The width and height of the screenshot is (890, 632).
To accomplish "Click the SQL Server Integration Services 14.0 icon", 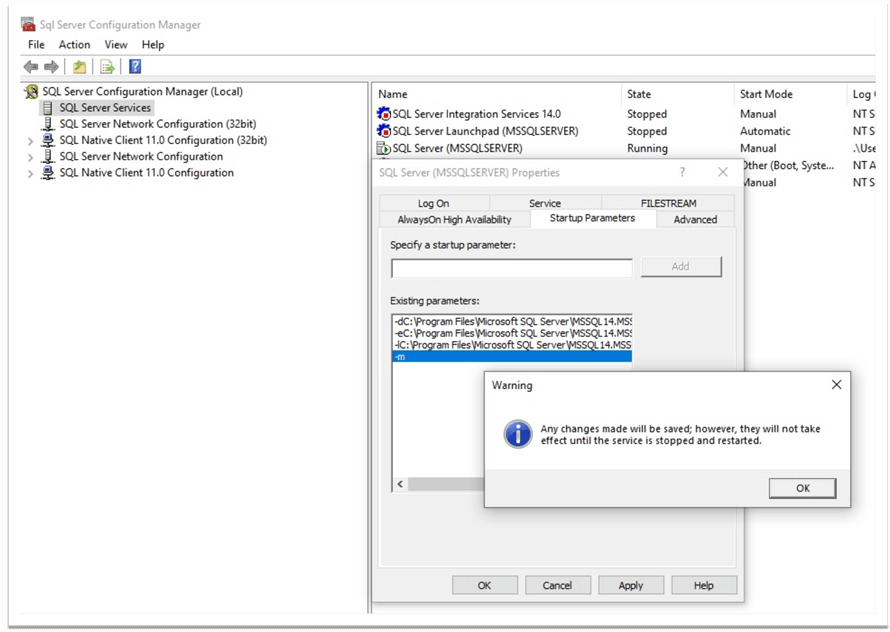I will (383, 115).
